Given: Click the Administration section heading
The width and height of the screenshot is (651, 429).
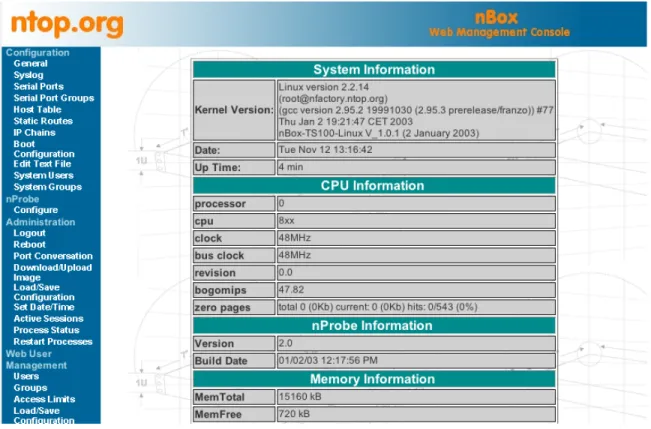Looking at the screenshot, I should tap(40, 222).
